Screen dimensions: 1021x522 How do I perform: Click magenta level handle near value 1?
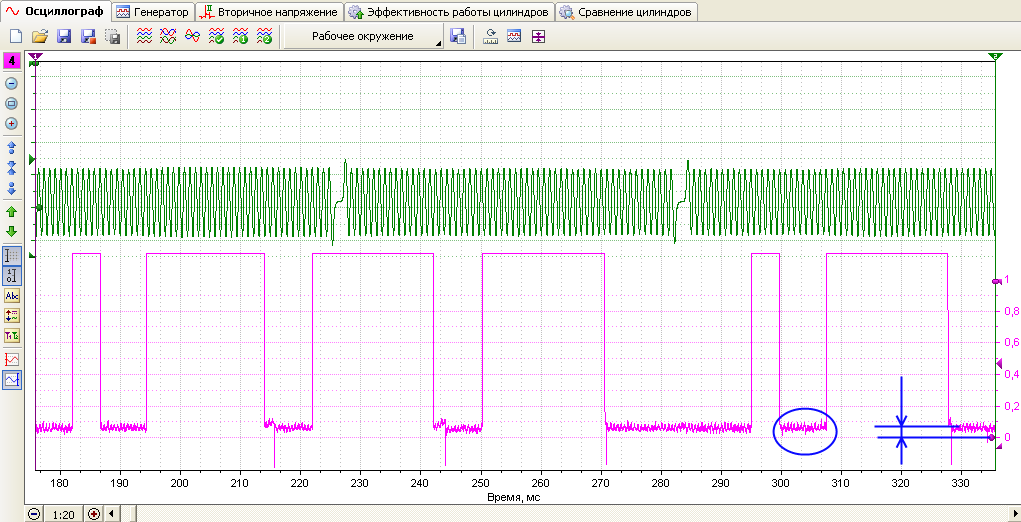pyautogui.click(x=996, y=281)
